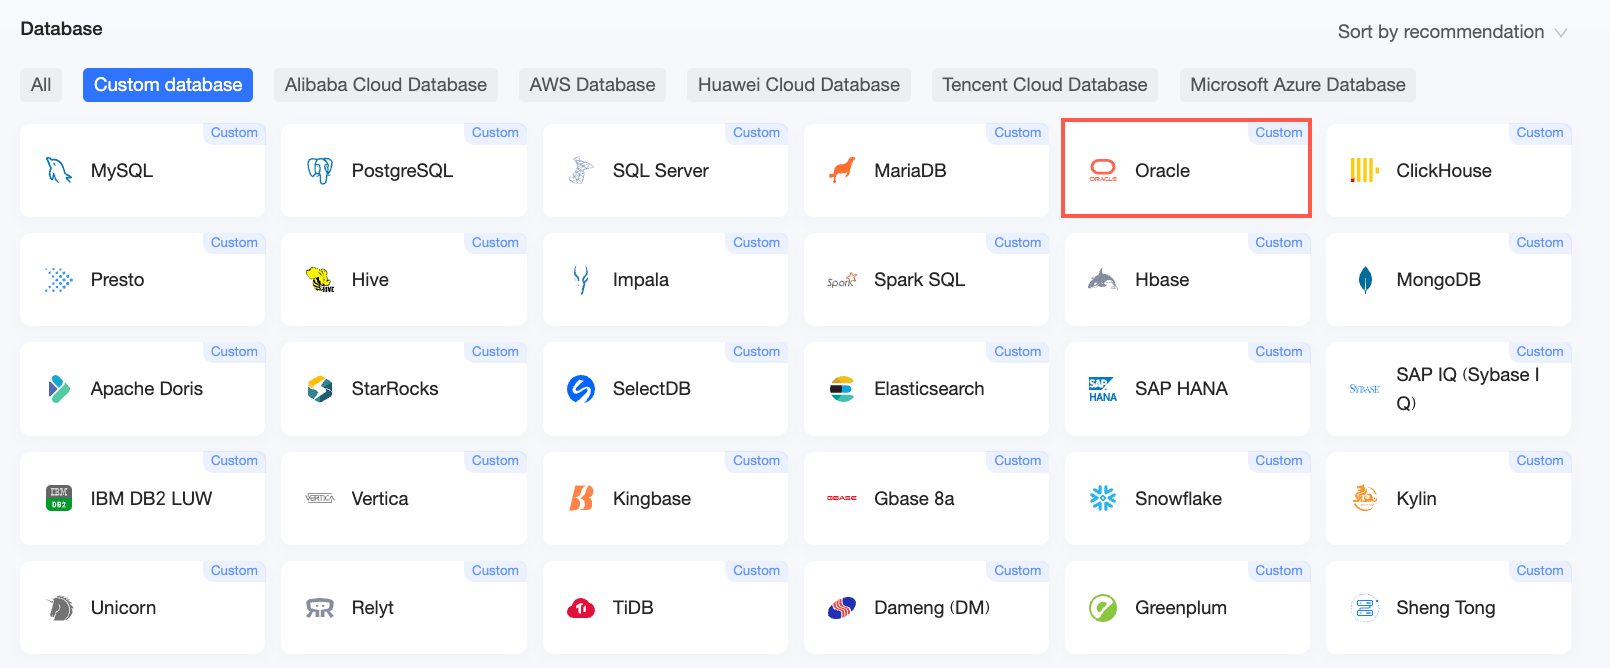Image resolution: width=1610 pixels, height=668 pixels.
Task: Click the SelectDB blue circle icon
Action: (581, 389)
